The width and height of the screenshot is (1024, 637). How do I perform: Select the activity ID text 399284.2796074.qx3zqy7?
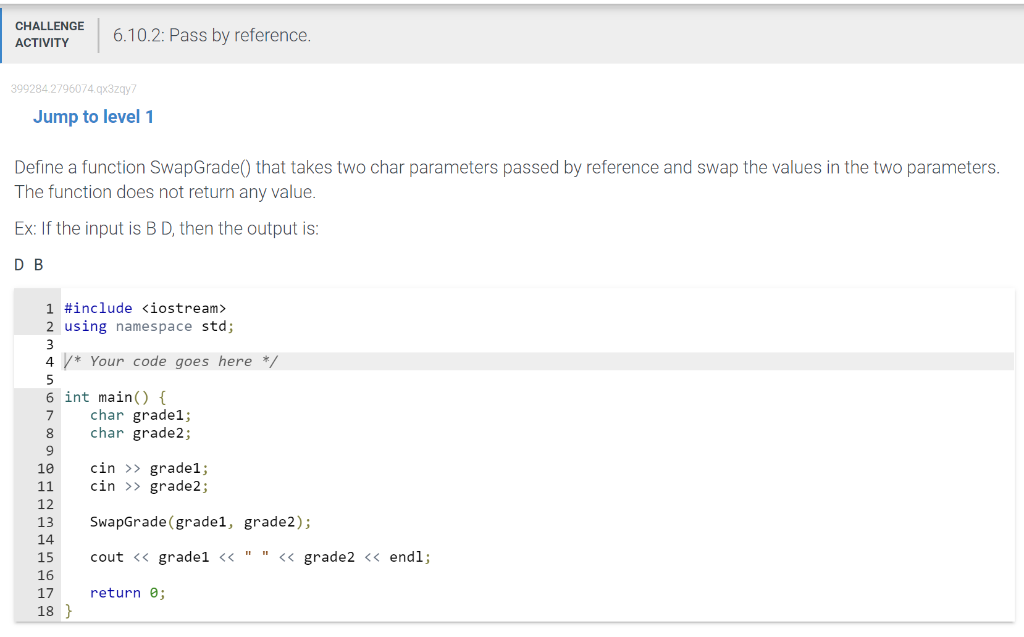(74, 89)
